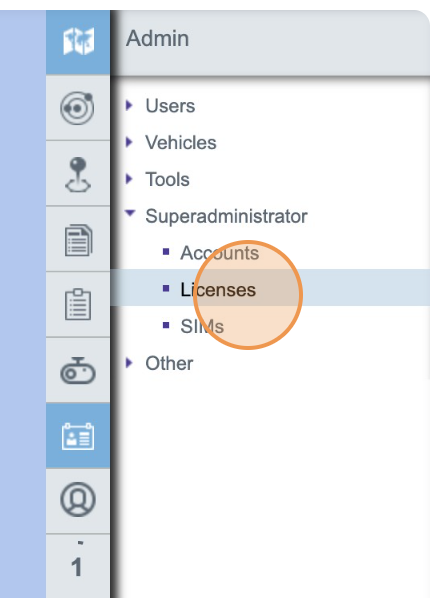Click the Users label
Image resolution: width=442 pixels, height=598 pixels.
click(170, 106)
